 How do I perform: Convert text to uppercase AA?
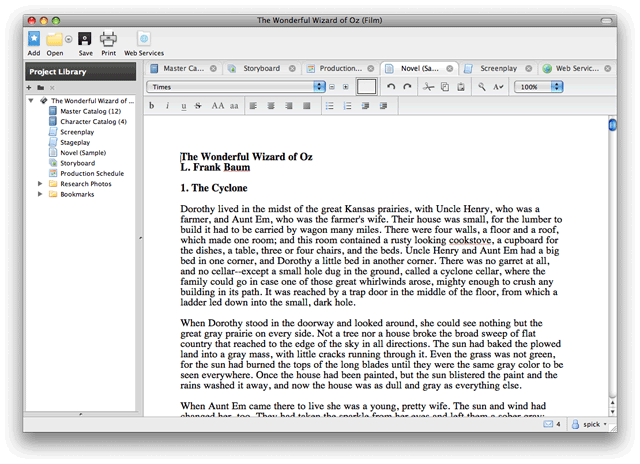pyautogui.click(x=218, y=106)
